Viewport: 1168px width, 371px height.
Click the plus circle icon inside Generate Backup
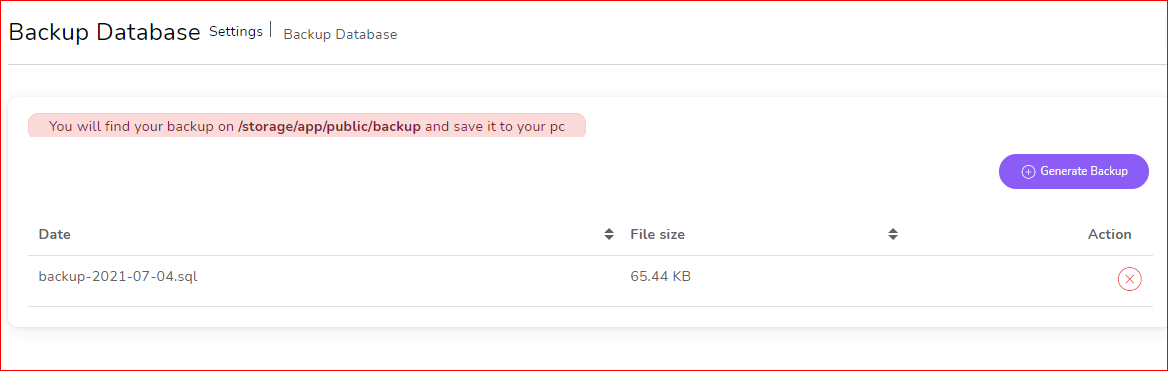[x=1028, y=172]
